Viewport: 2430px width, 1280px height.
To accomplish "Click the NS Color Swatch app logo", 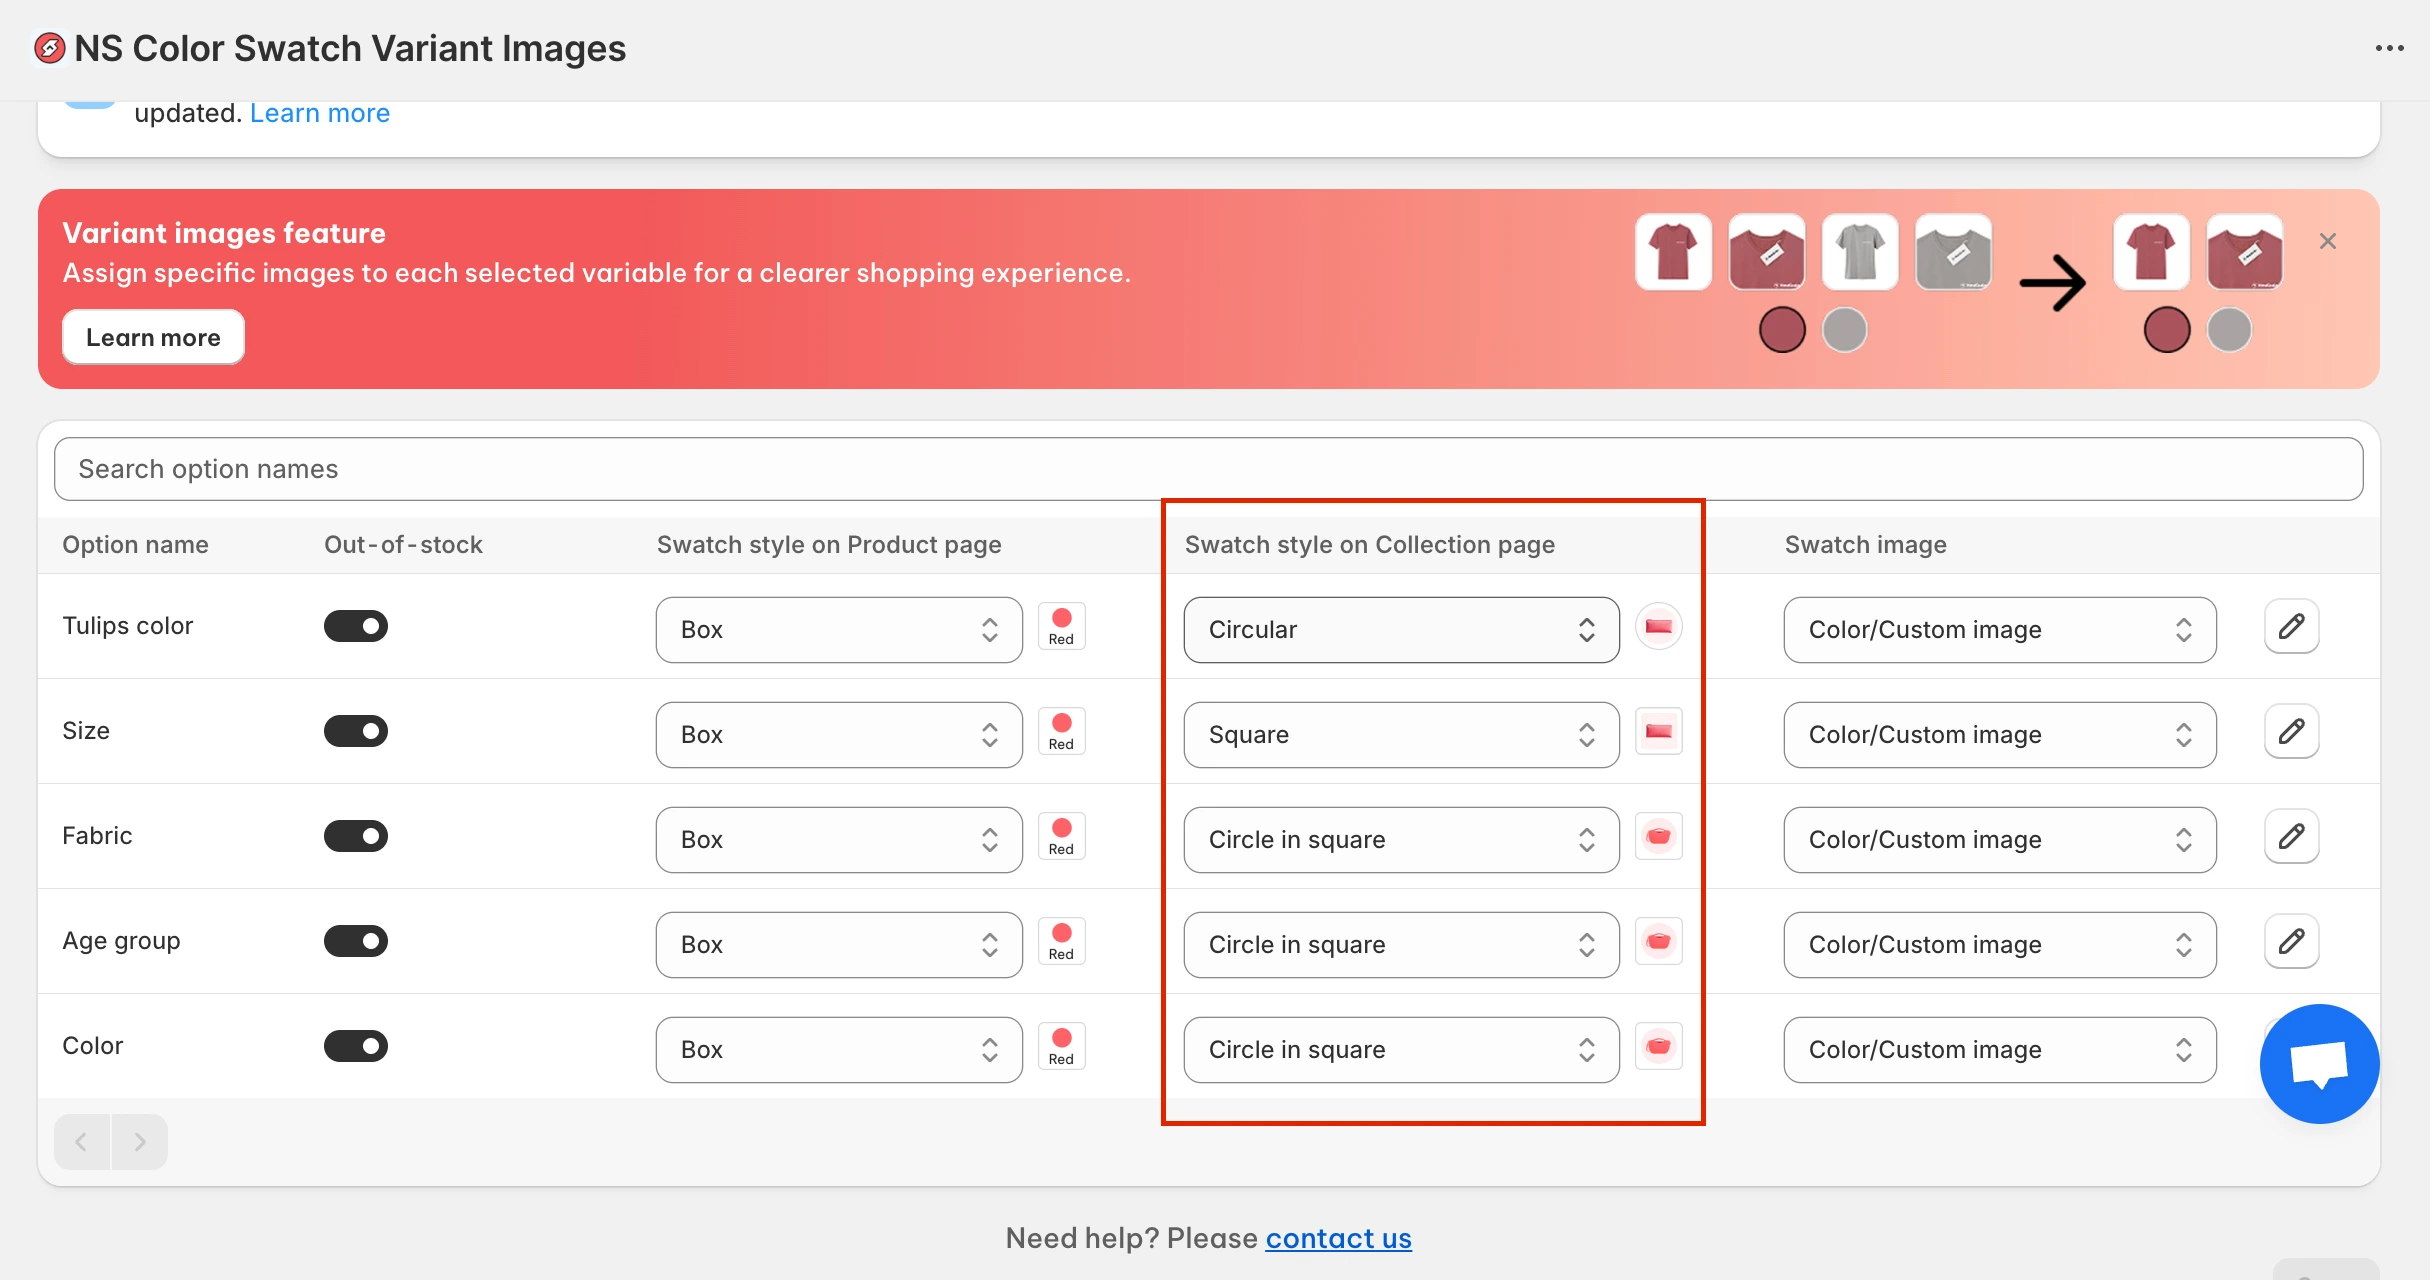I will (x=50, y=48).
